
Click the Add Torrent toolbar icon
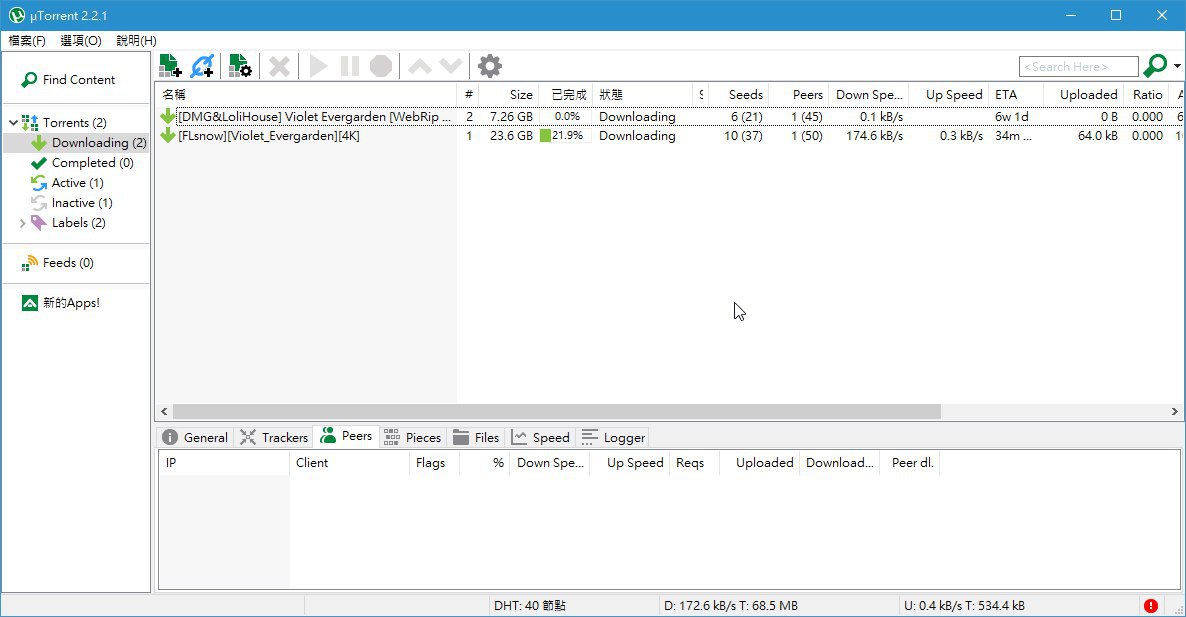[170, 66]
